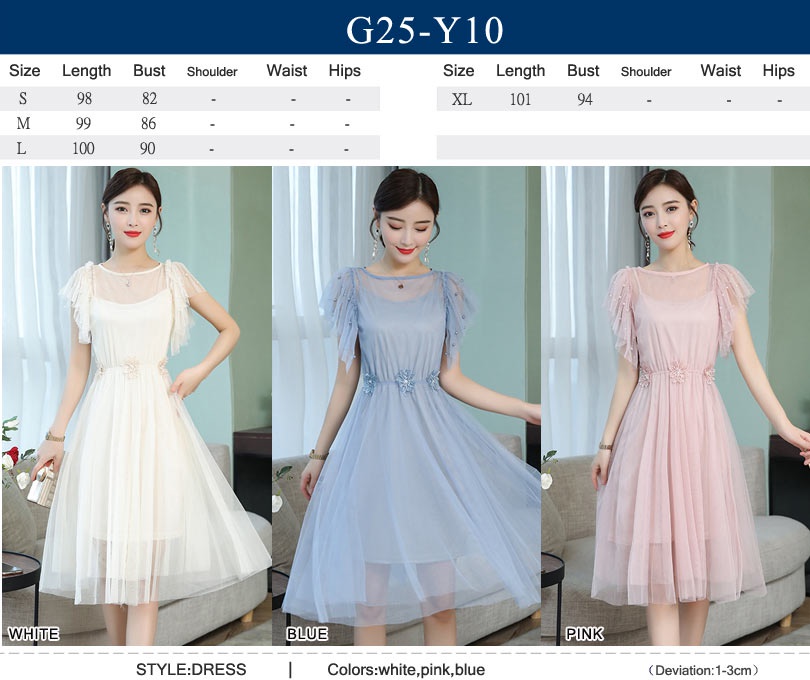Click bust value 94 for size XL

point(585,99)
